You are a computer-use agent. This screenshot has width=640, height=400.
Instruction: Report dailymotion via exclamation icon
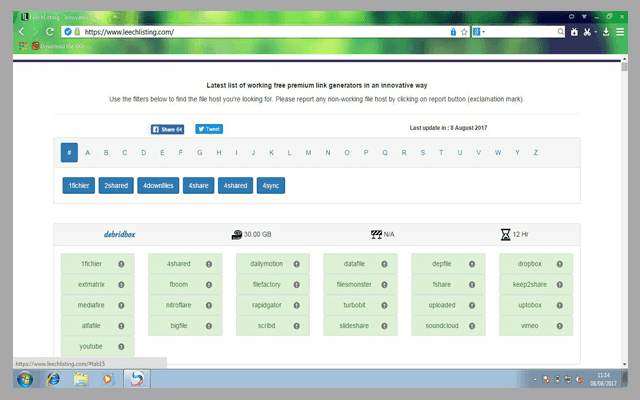click(297, 264)
